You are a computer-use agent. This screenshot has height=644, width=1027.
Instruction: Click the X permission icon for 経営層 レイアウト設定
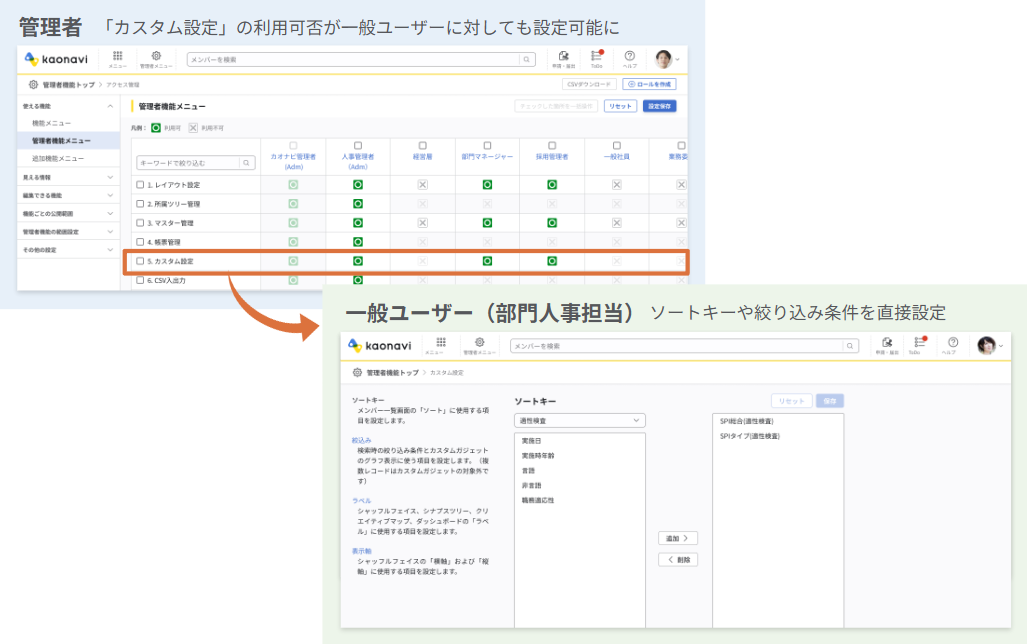(422, 185)
